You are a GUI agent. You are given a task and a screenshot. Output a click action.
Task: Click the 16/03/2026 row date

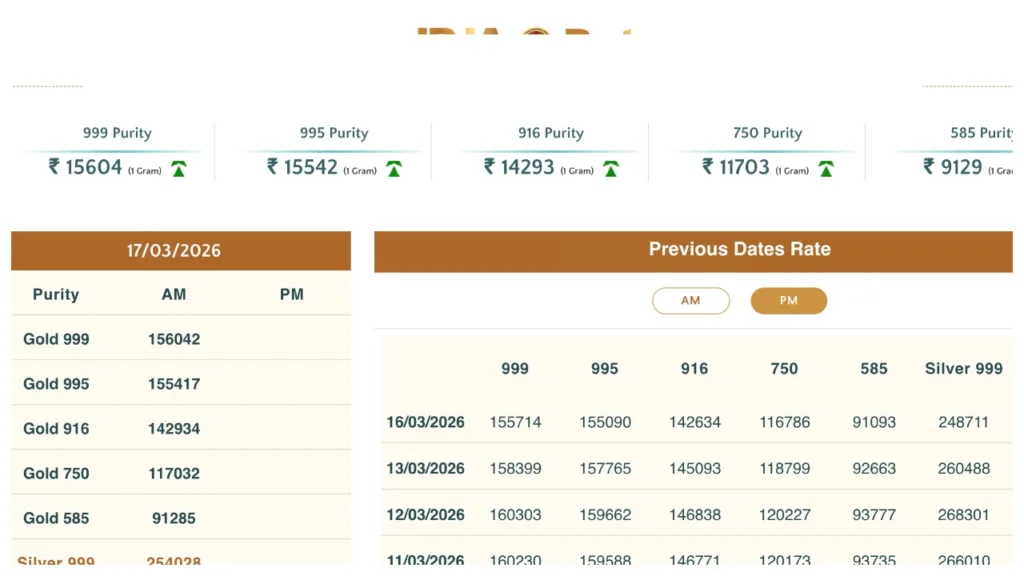[x=426, y=423]
